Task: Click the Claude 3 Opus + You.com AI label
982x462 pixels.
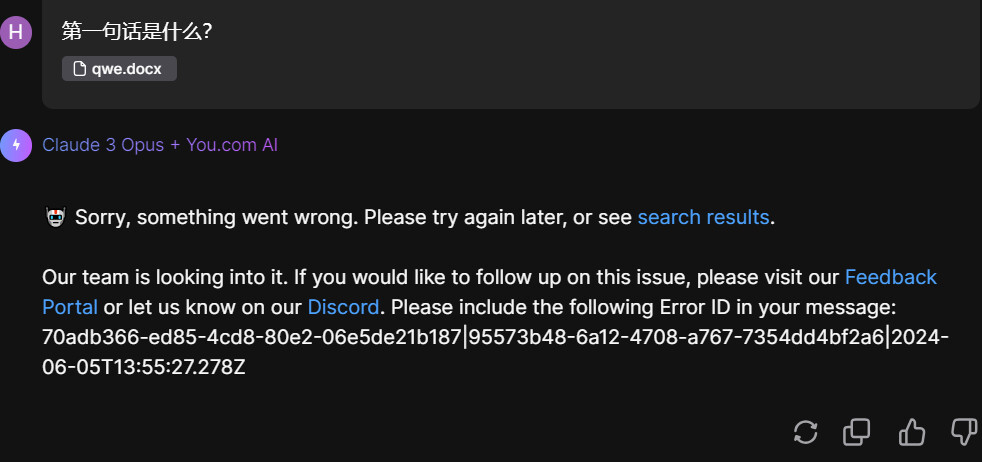Action: coord(160,145)
